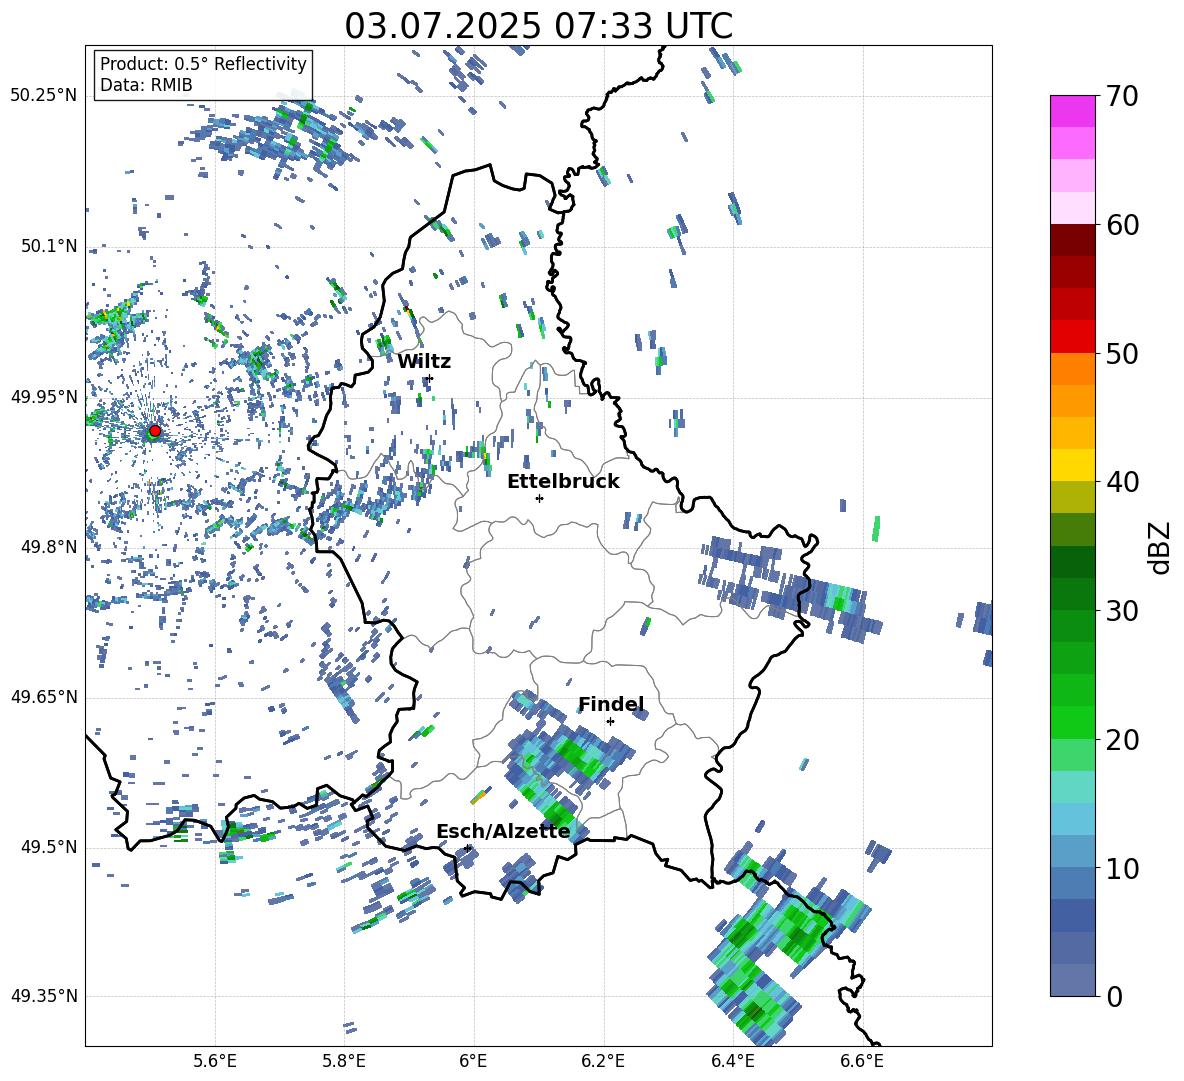Click the Findel cross marker
This screenshot has height=1081, width=1184.
coord(610,722)
